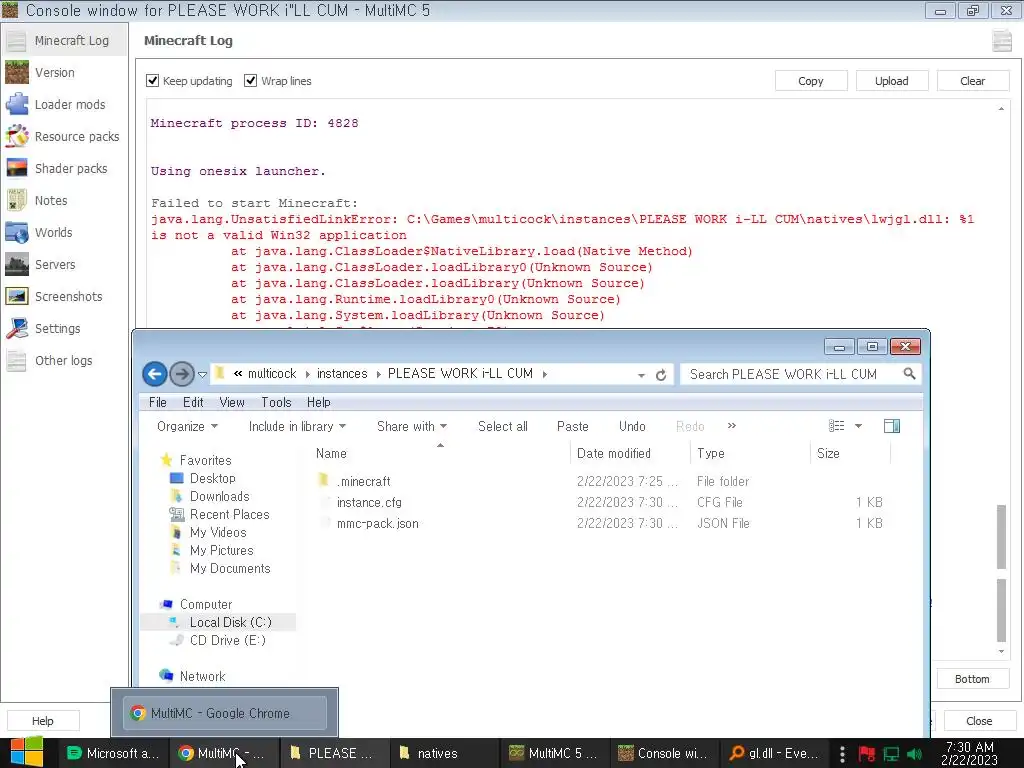The image size is (1024, 768).
Task: Go back in Explorer window
Action: pyautogui.click(x=155, y=374)
